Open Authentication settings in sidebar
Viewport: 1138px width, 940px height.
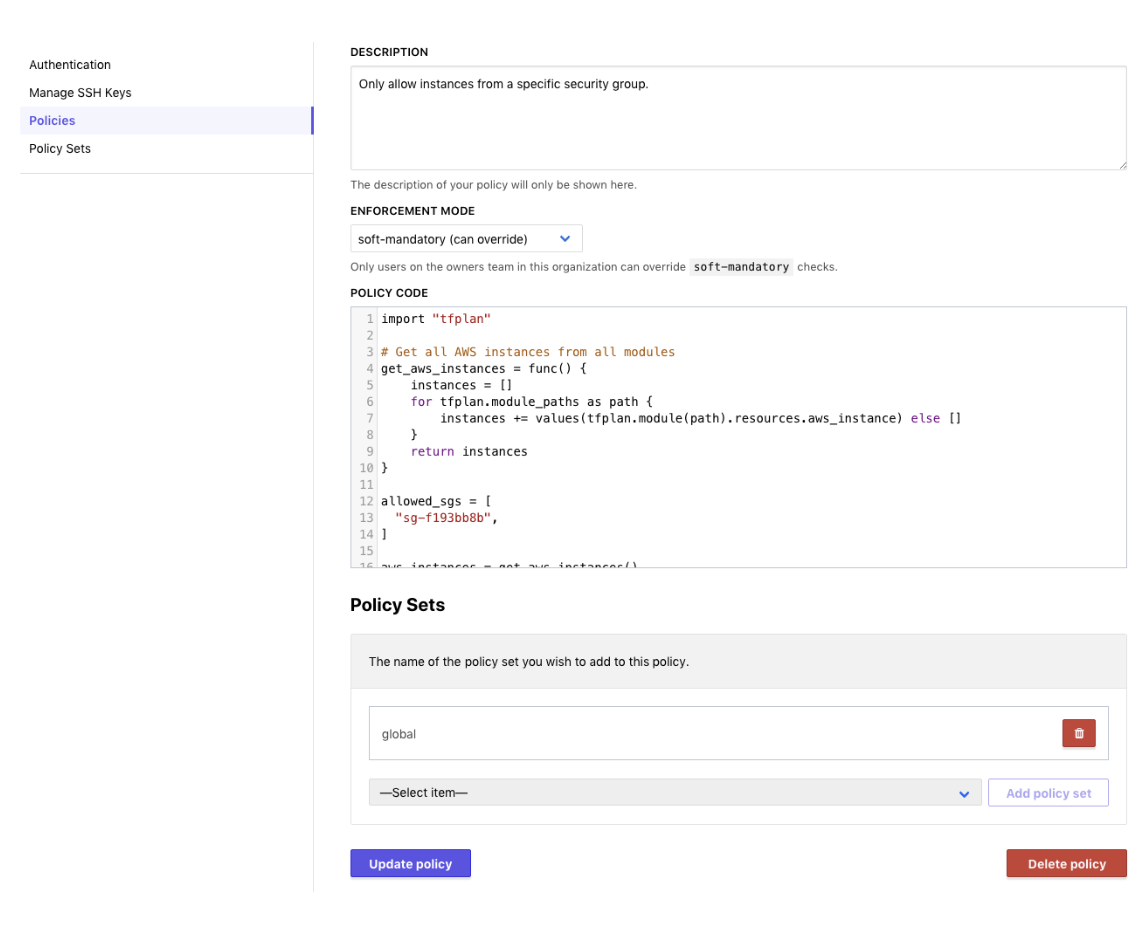(70, 65)
